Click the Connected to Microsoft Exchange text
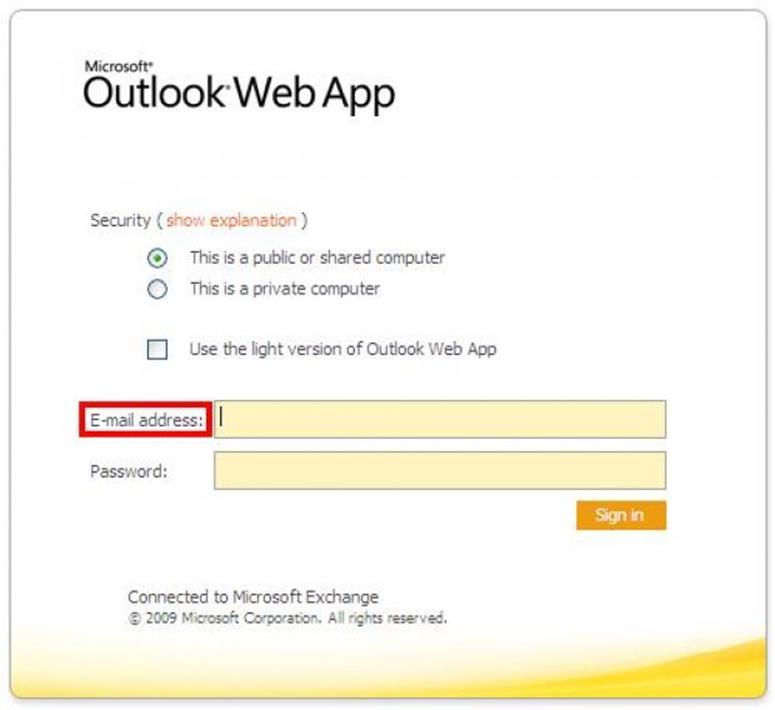775x710 pixels. (253, 597)
